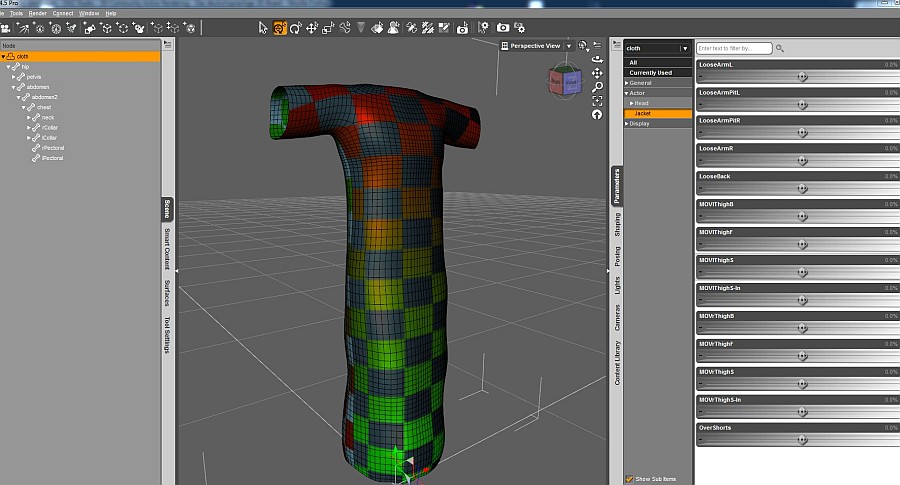Click the LooseBack slider handle
This screenshot has width=900, height=485.
tap(802, 189)
